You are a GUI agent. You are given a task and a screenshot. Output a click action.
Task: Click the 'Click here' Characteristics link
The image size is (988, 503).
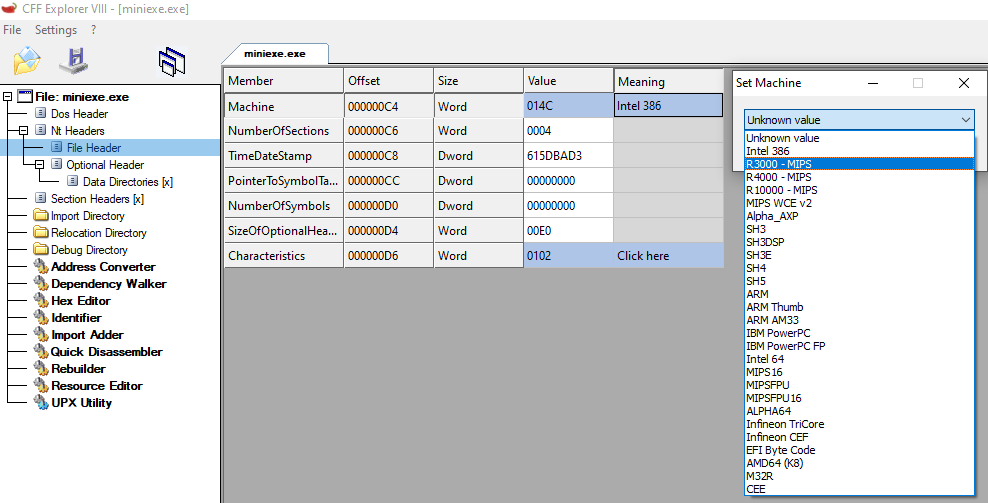click(643, 256)
